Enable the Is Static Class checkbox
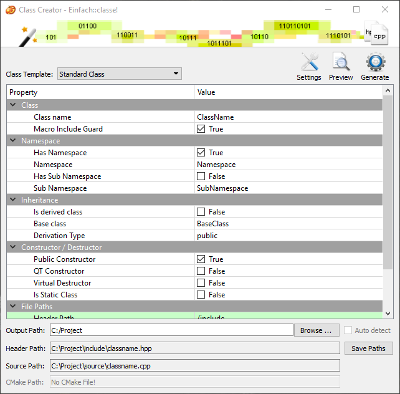400x394 pixels. [201, 295]
